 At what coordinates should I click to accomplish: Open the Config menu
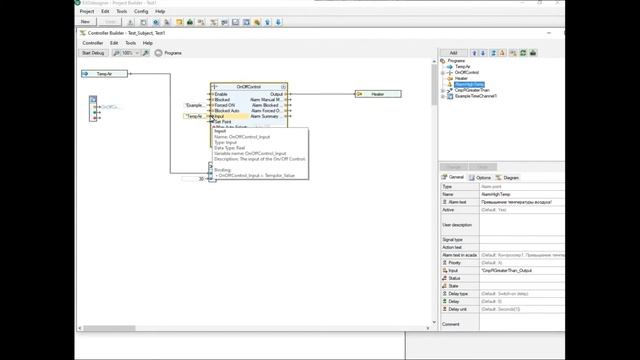(141, 11)
